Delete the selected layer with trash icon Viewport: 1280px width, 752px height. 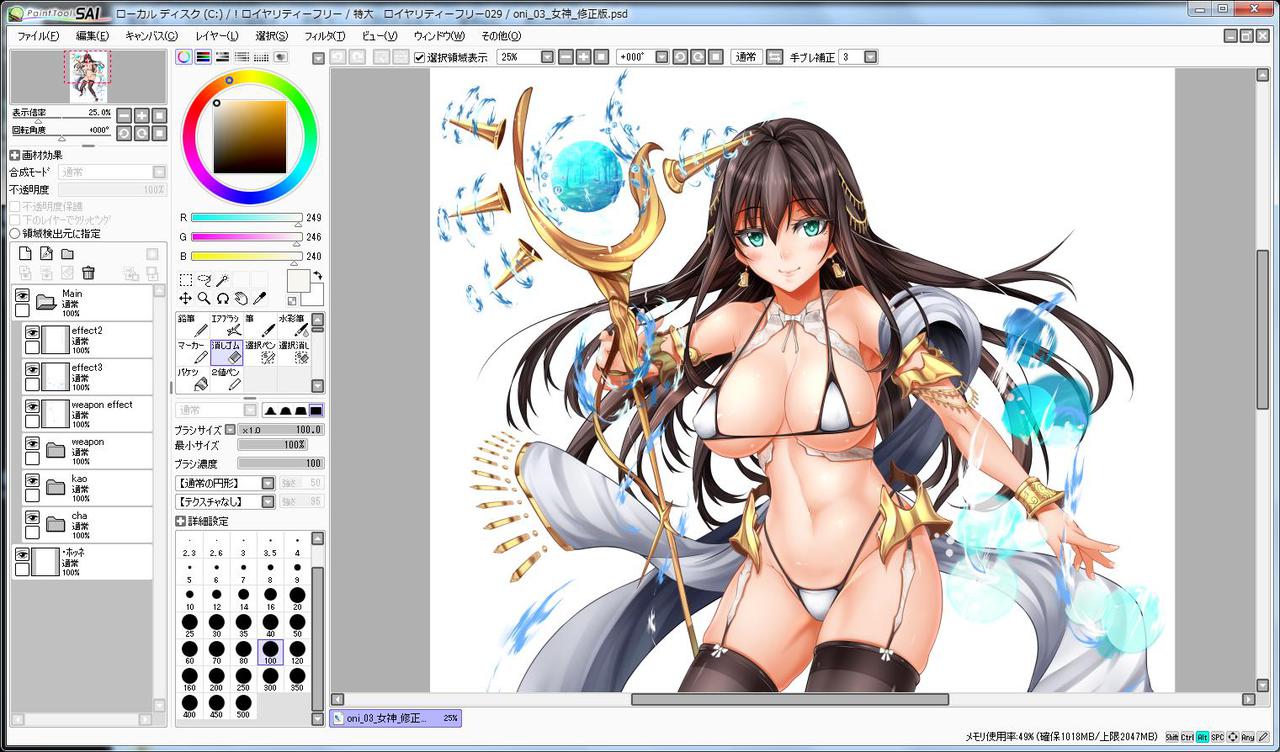(x=88, y=272)
